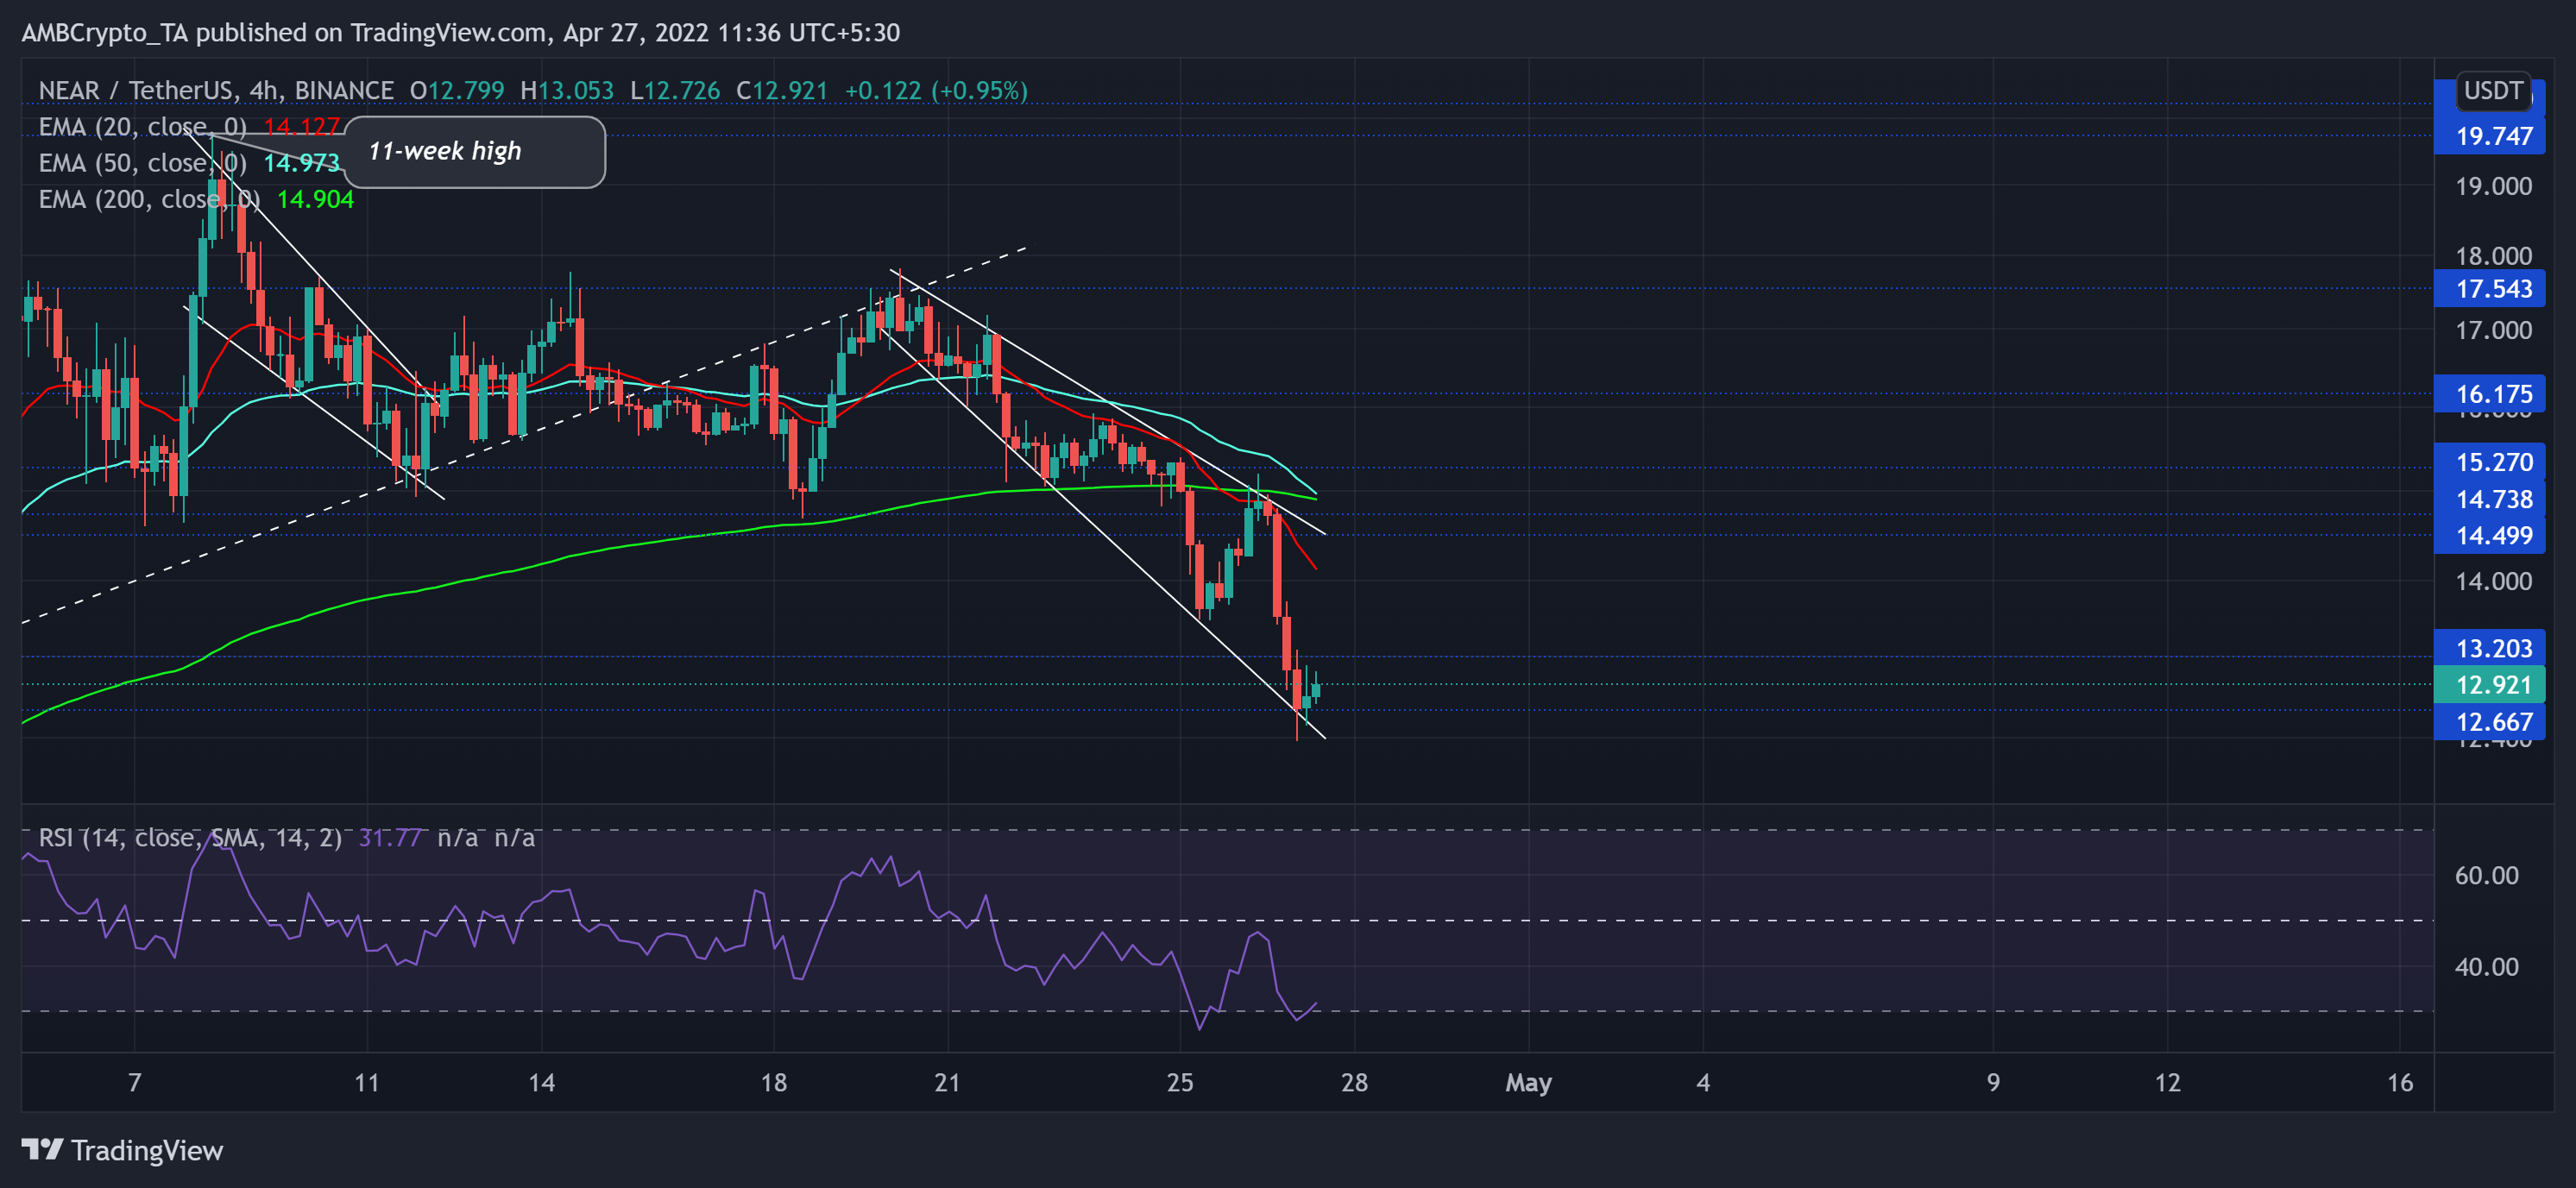Click date 11 on the time axis

pyautogui.click(x=367, y=1083)
